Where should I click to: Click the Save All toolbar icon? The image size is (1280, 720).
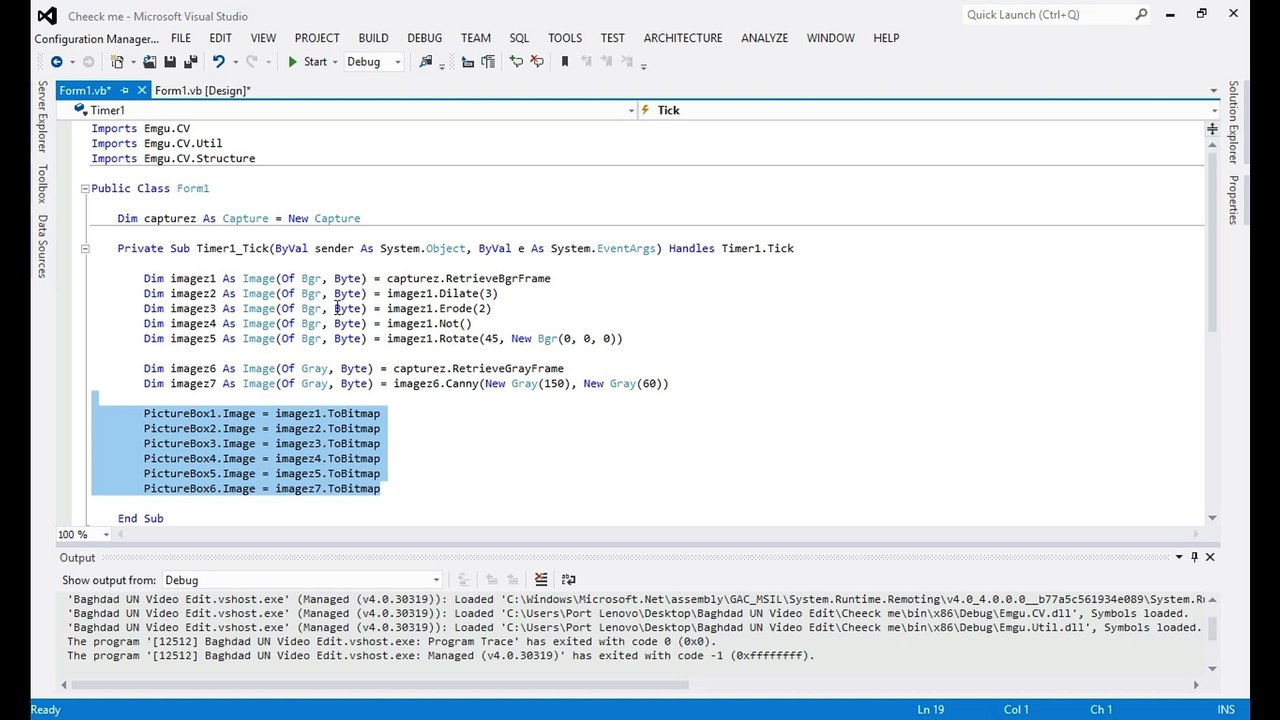189,62
